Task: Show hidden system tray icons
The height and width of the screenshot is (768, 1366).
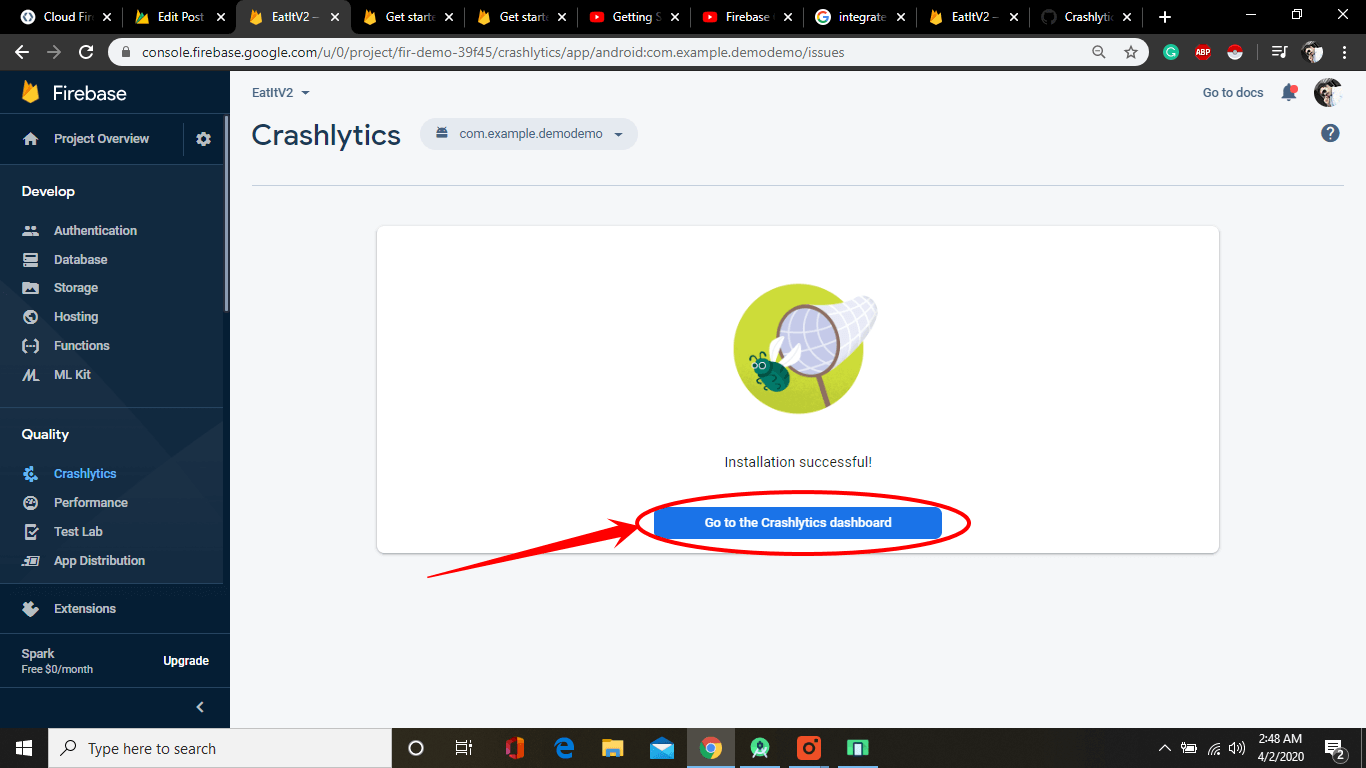Action: (x=1164, y=748)
